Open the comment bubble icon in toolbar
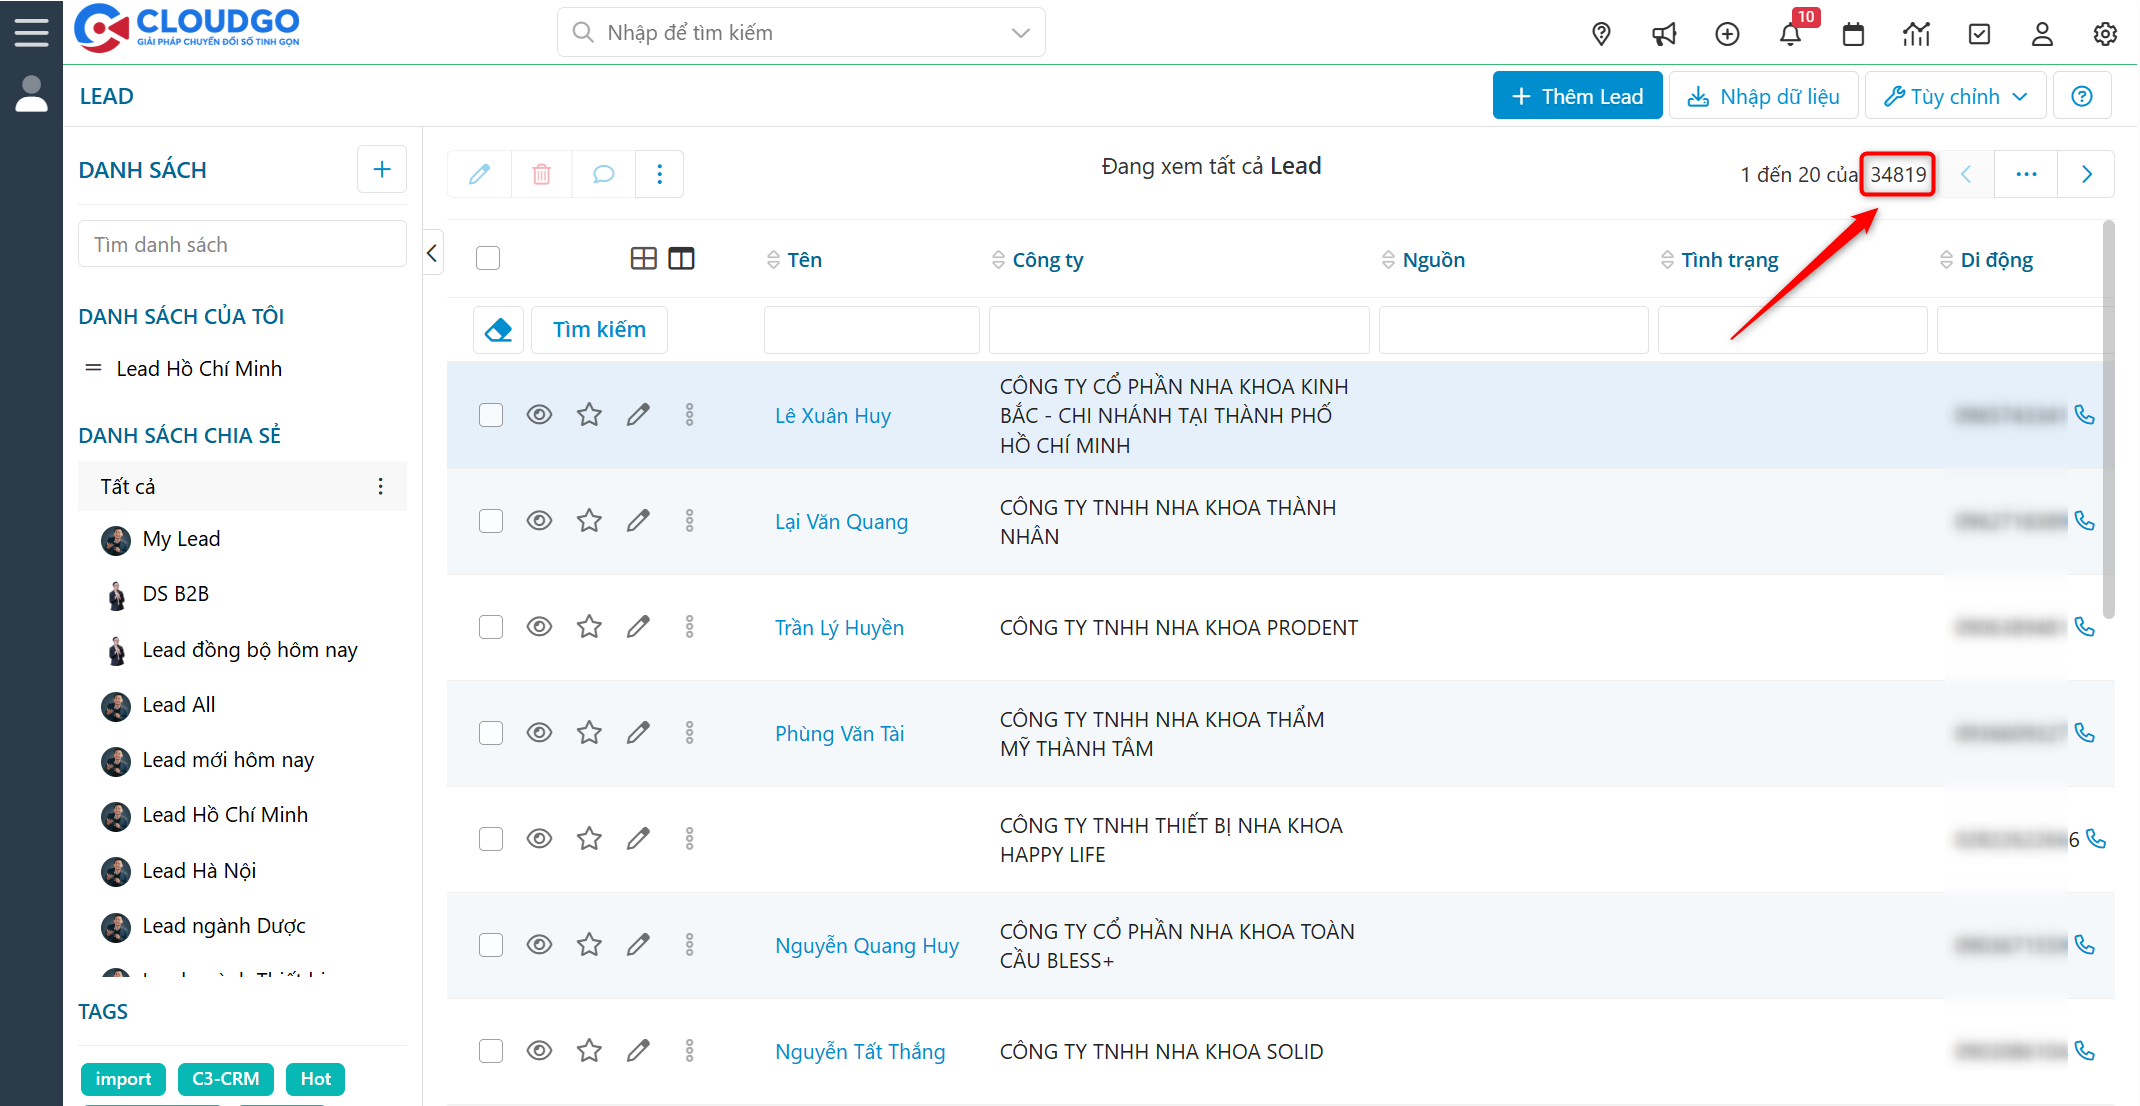This screenshot has width=2140, height=1106. point(603,174)
